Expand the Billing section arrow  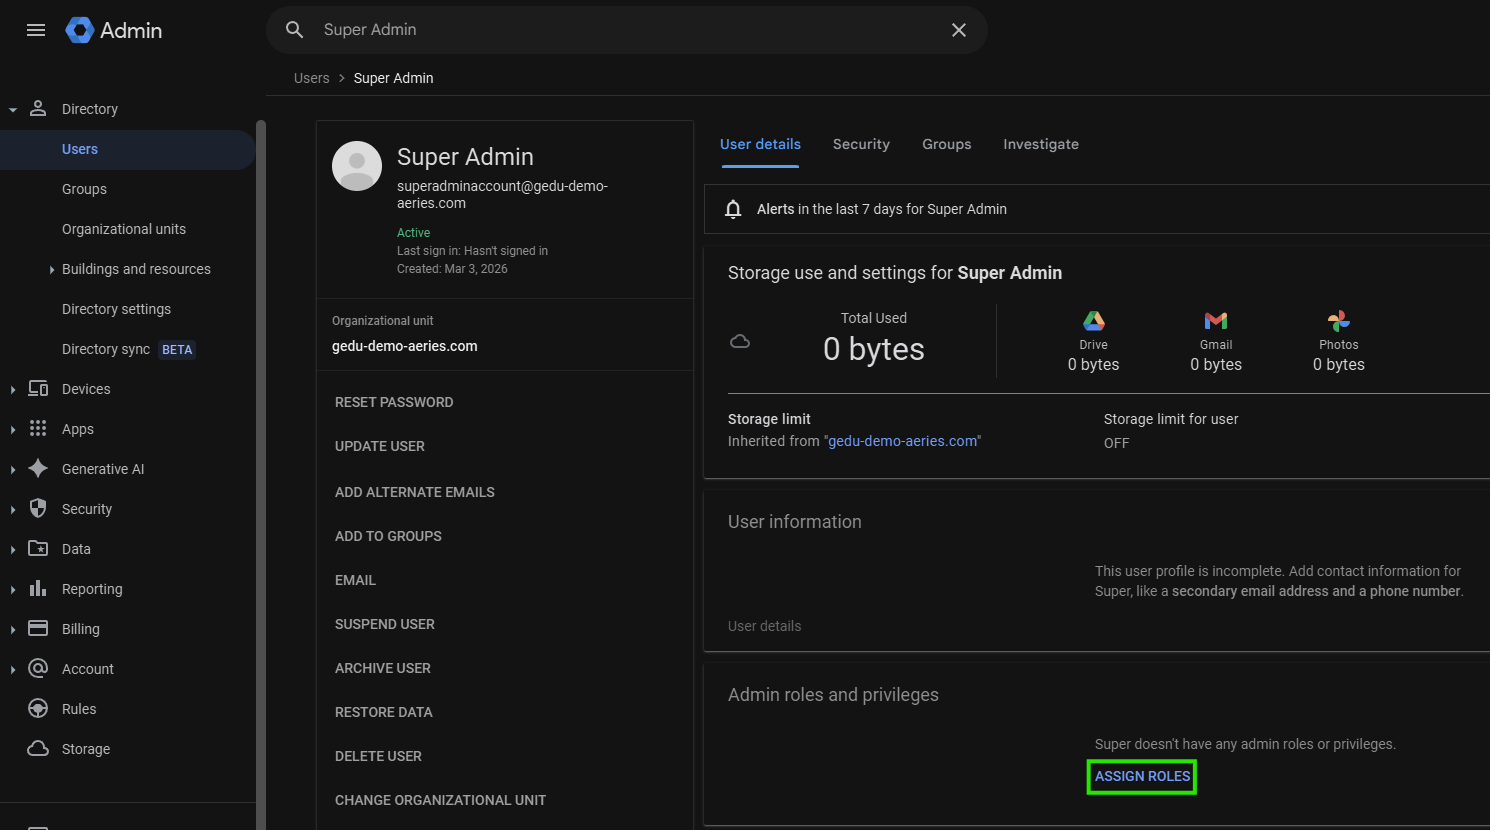[x=12, y=629]
